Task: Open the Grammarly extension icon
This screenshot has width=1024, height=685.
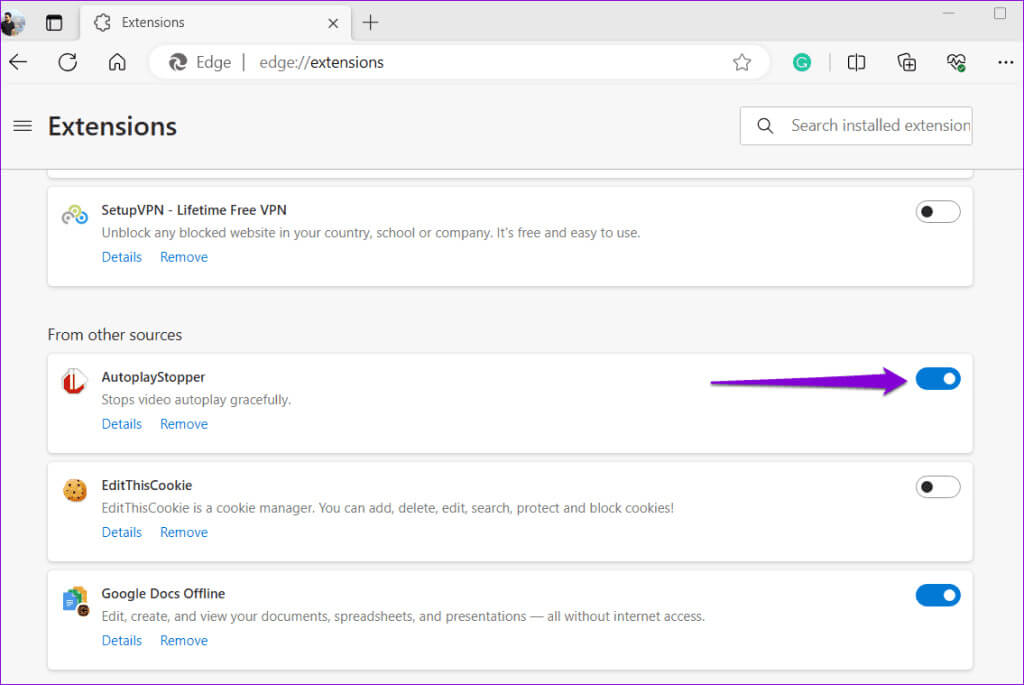Action: pos(802,63)
